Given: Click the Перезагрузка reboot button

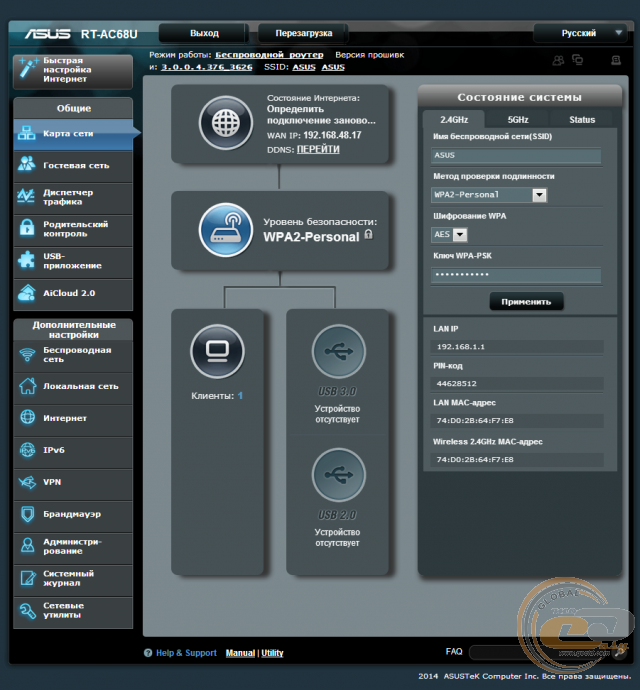Looking at the screenshot, I should coord(303,33).
